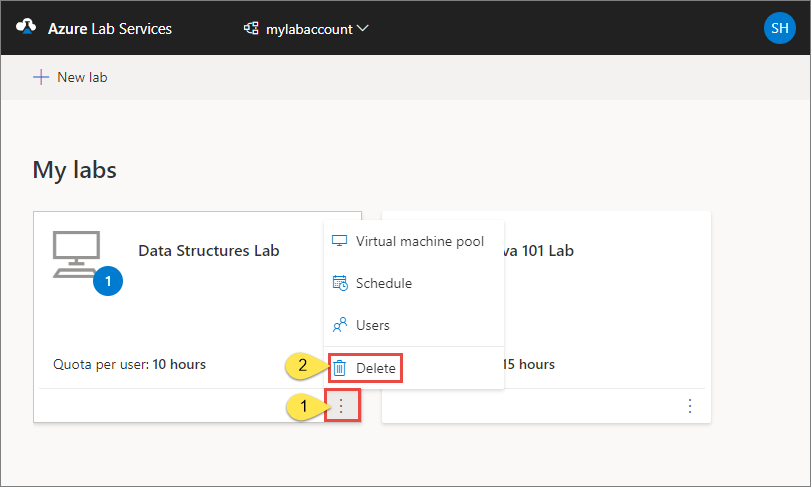
Task: Choose Users from the context menu
Action: pos(414,325)
